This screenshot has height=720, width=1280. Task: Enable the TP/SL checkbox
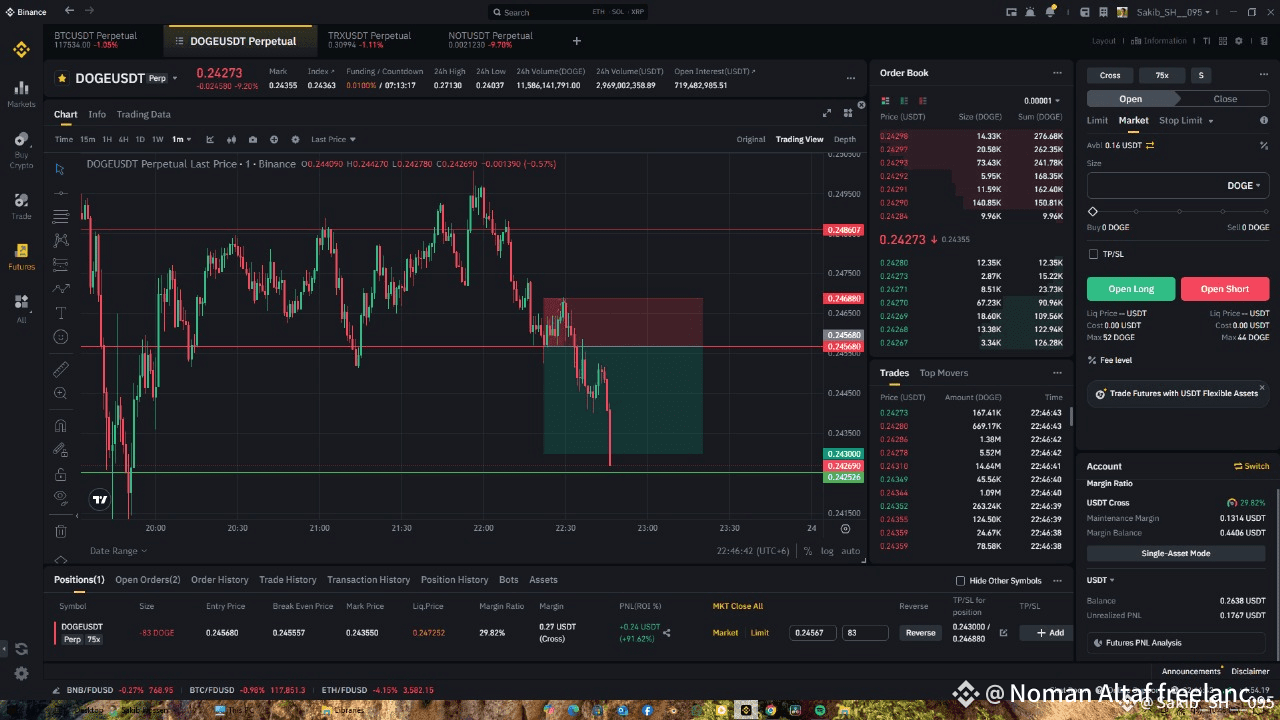coord(1093,254)
